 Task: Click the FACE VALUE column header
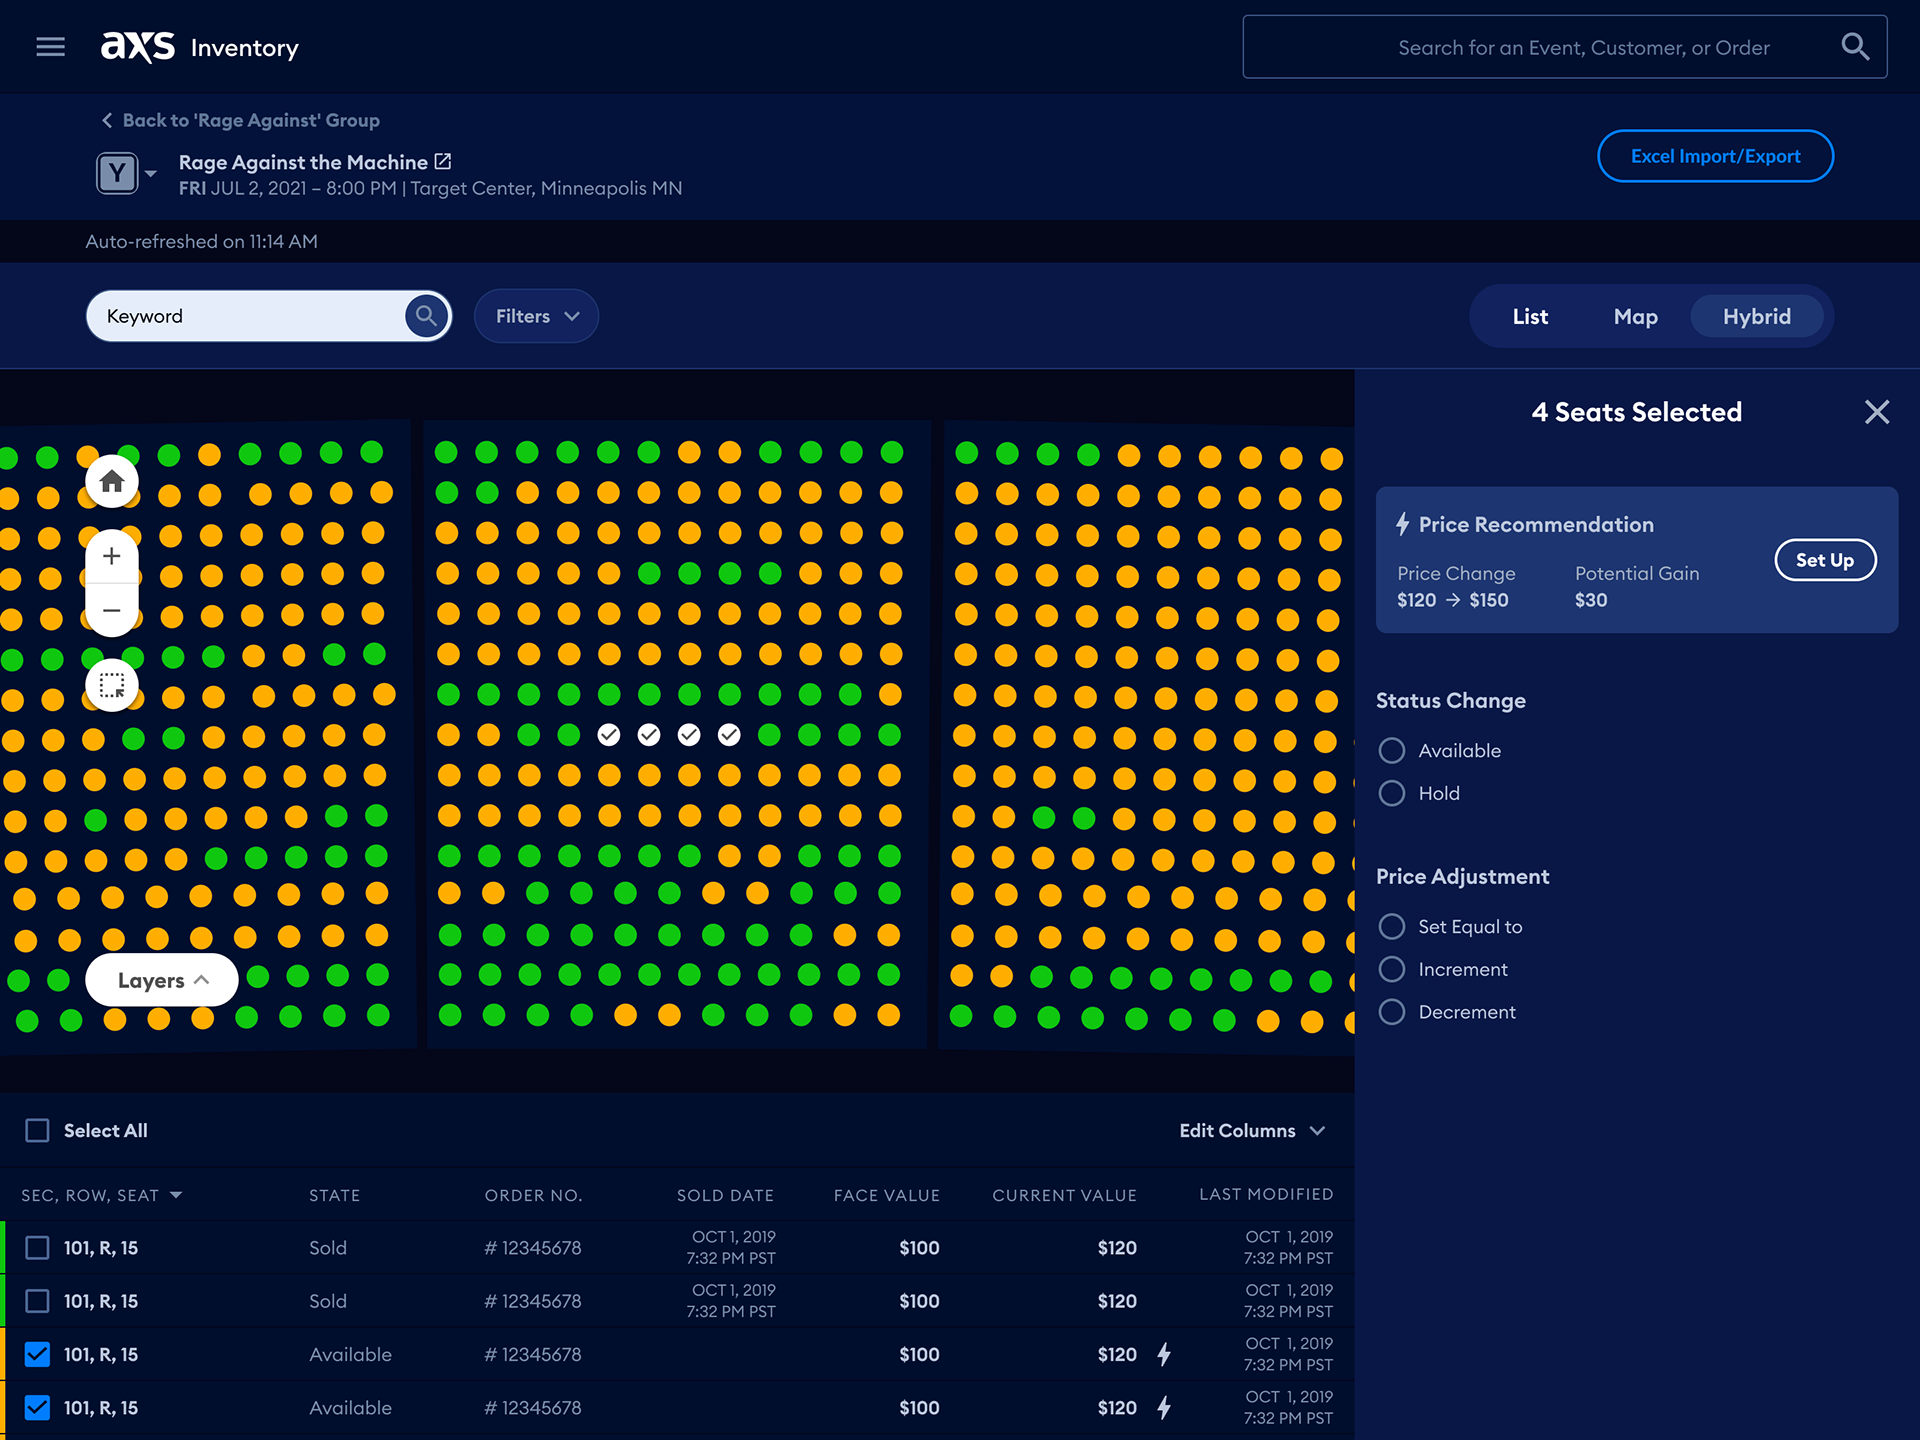[x=887, y=1195]
